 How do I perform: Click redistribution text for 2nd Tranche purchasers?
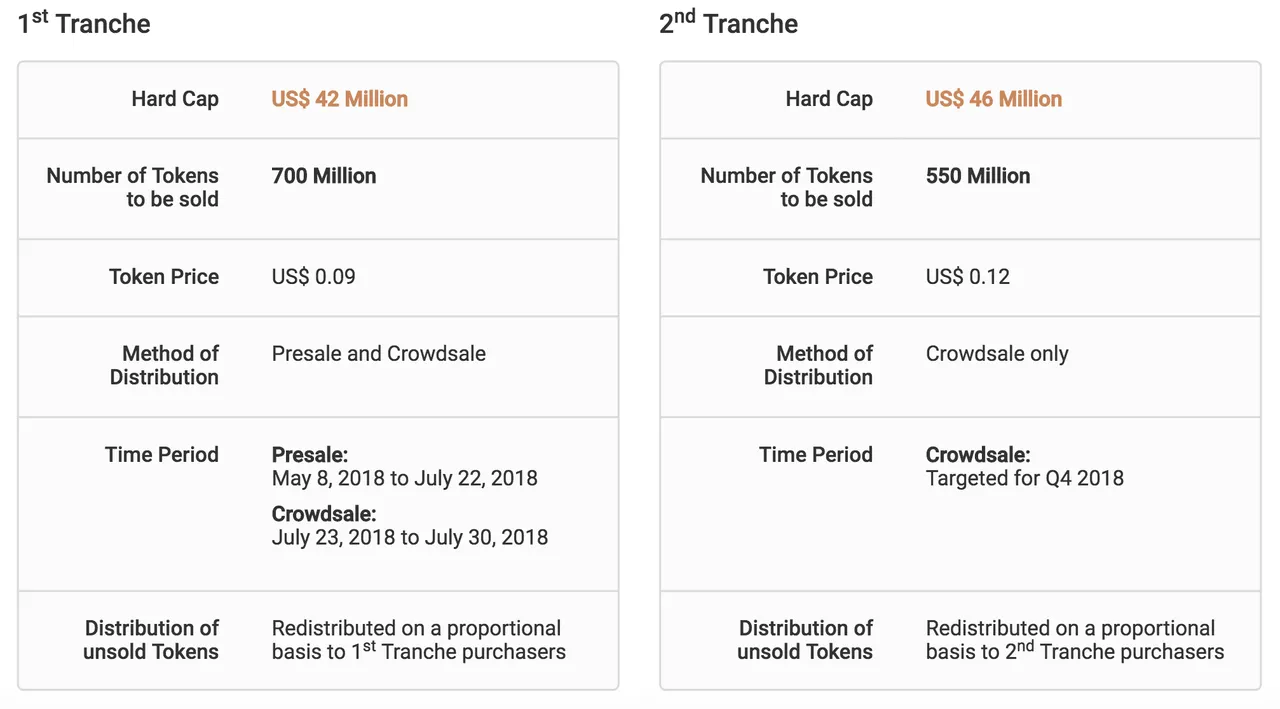tap(1075, 640)
